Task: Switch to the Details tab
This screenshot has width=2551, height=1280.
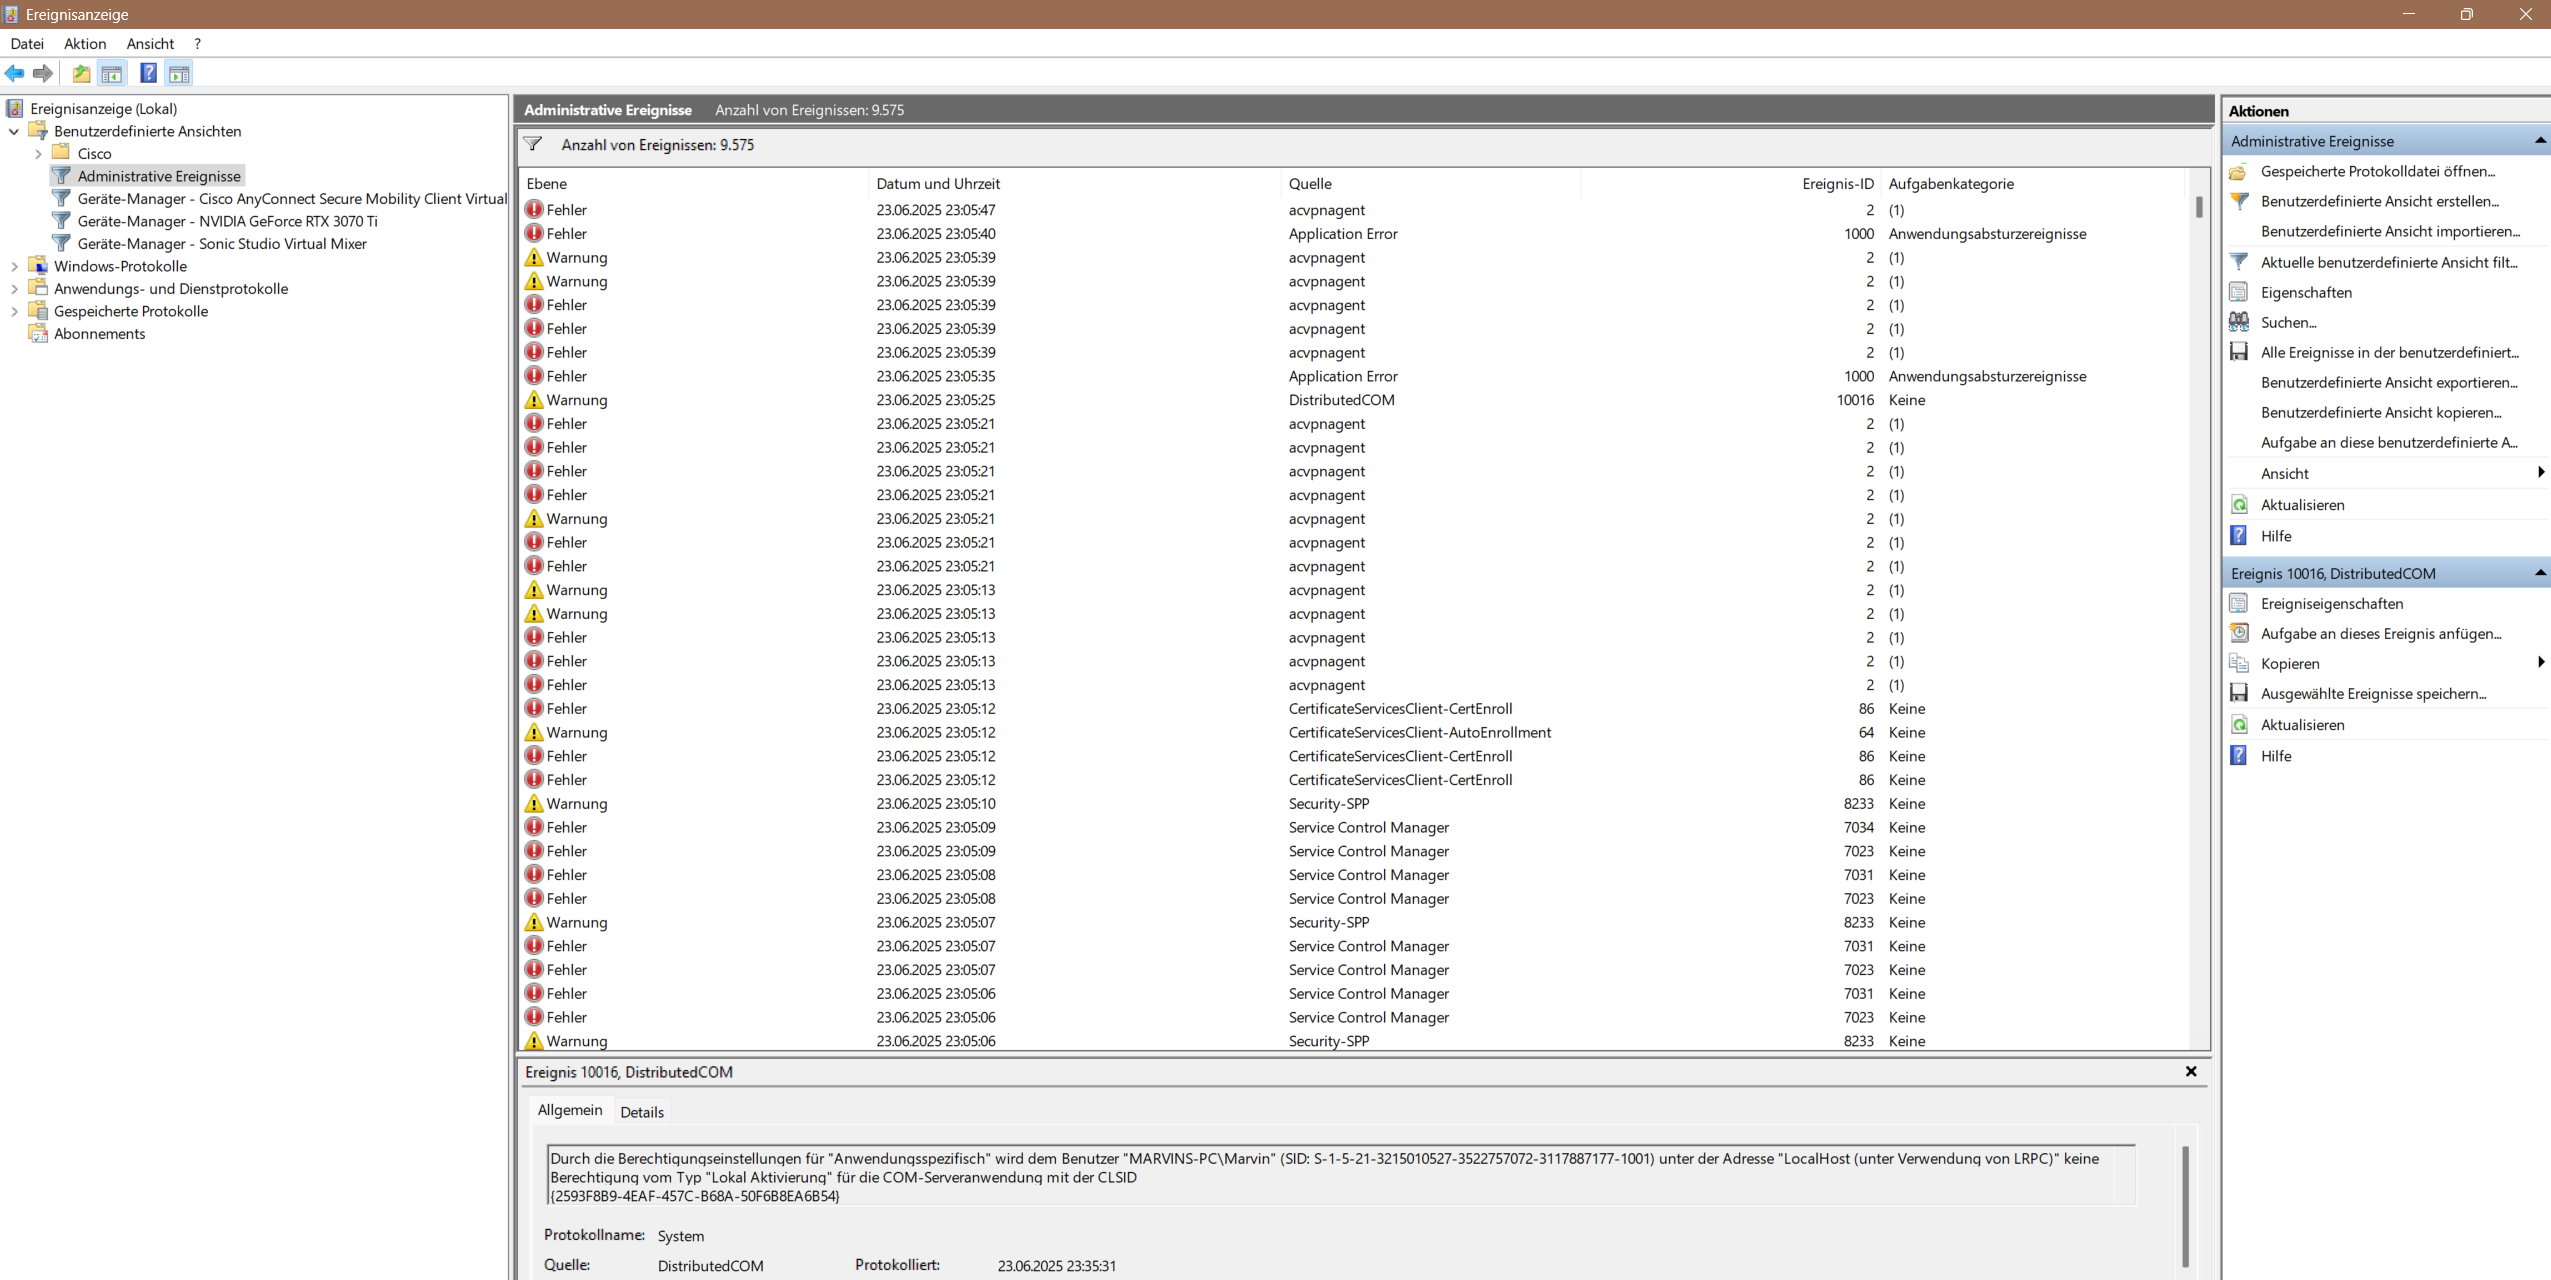Action: pyautogui.click(x=641, y=1112)
